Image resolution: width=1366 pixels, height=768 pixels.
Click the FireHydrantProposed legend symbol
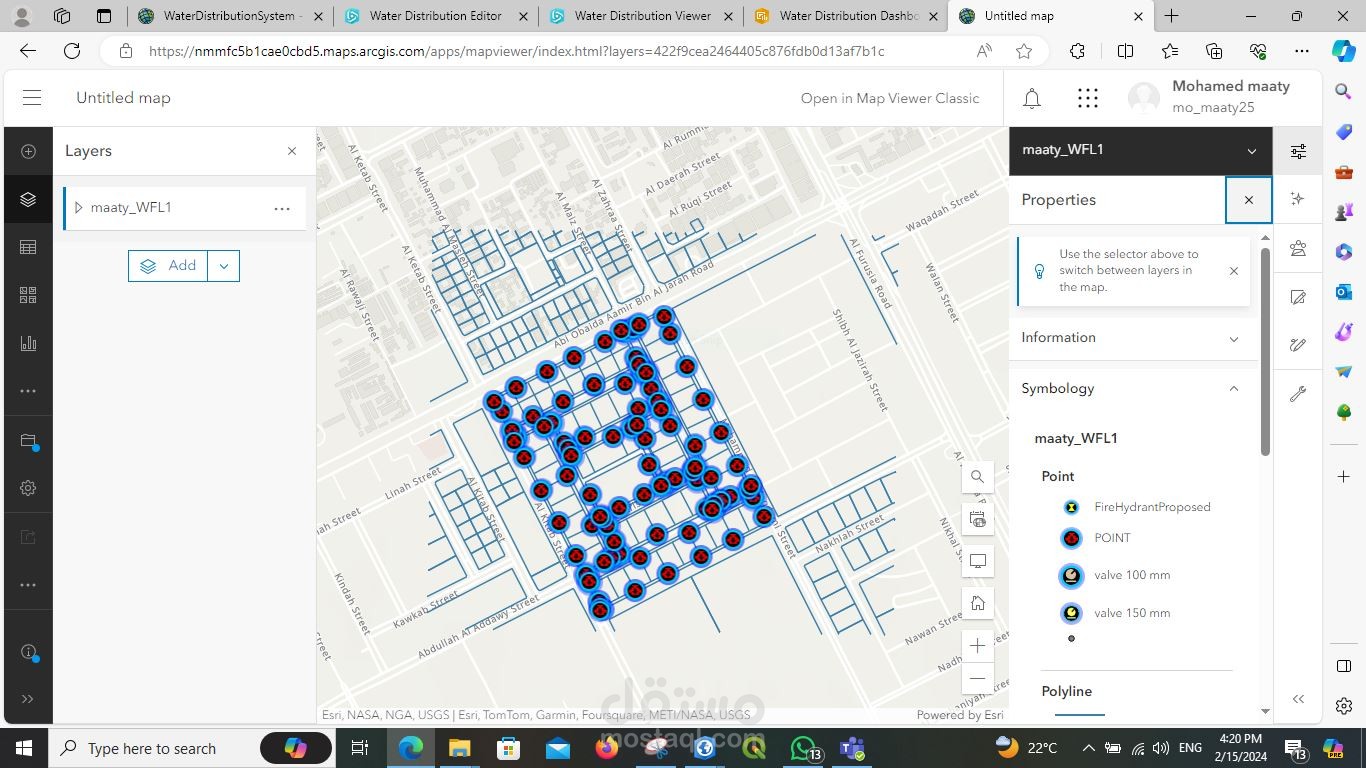pos(1072,507)
